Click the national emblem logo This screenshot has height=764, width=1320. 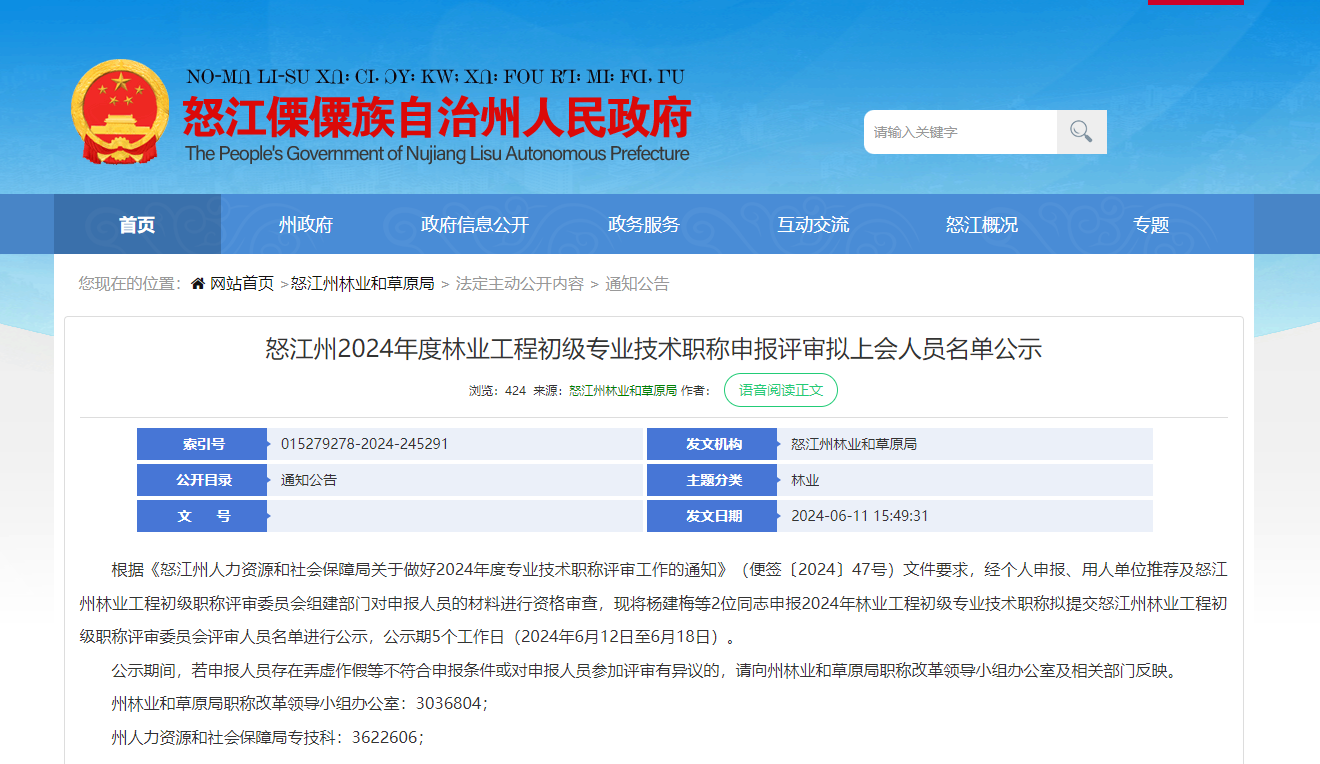click(120, 112)
